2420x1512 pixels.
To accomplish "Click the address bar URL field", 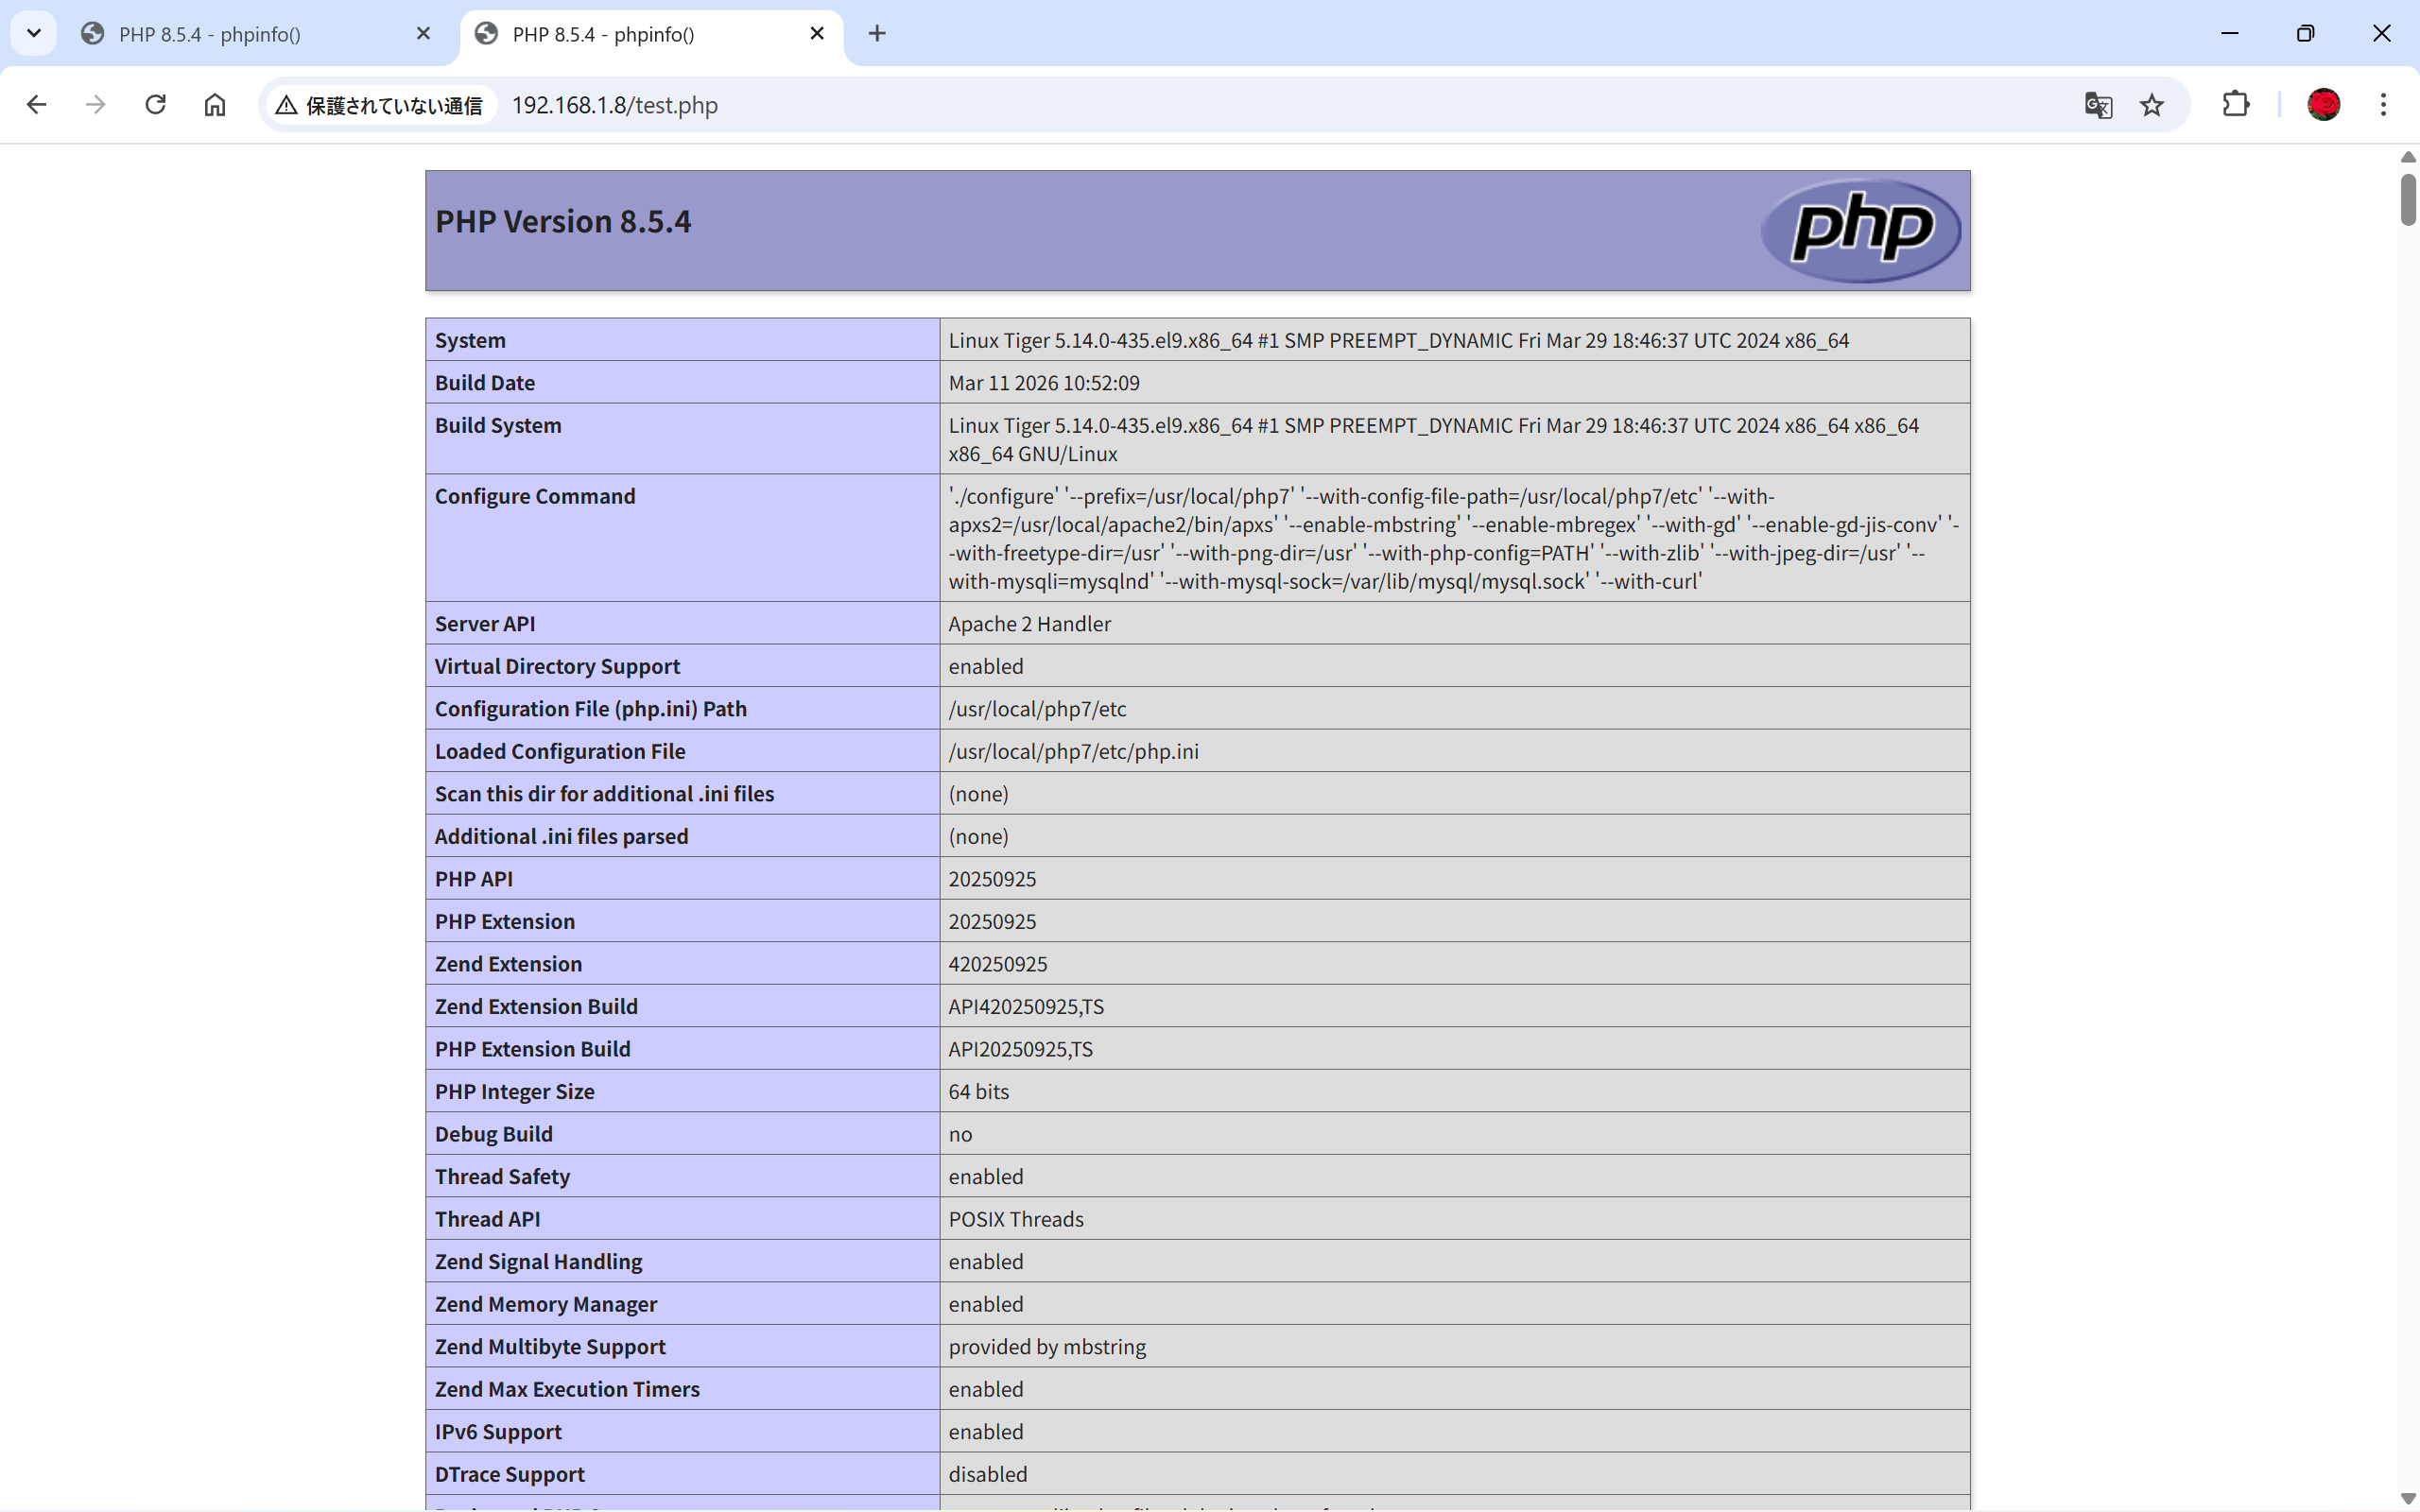I will 1200,105.
